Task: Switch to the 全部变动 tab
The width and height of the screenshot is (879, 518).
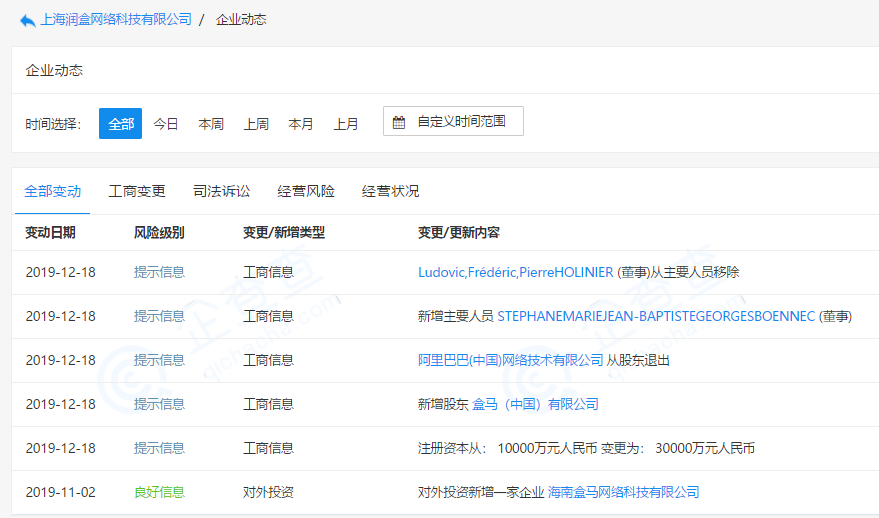Action: pos(53,191)
